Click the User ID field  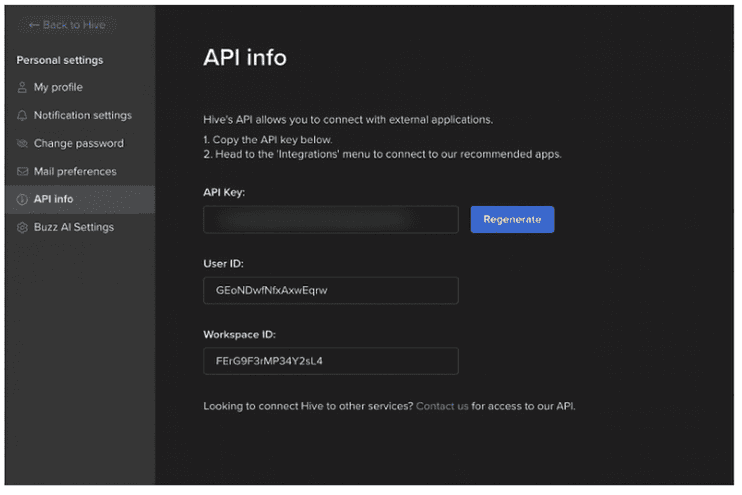(331, 291)
